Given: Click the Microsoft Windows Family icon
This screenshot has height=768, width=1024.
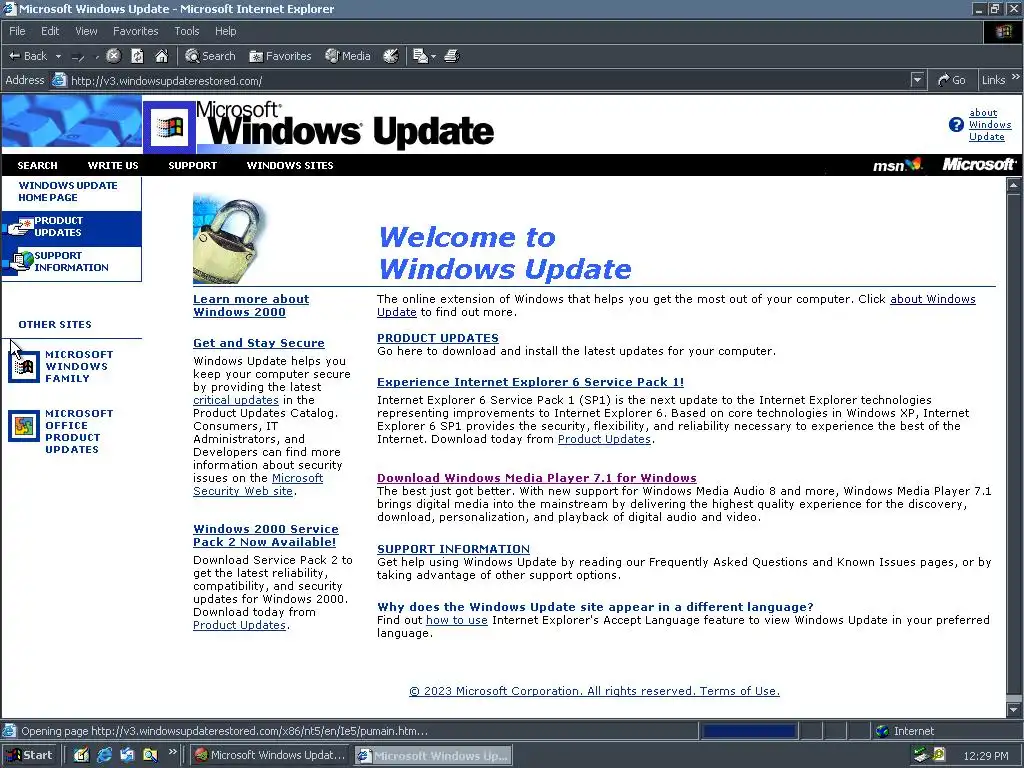Looking at the screenshot, I should [24, 366].
